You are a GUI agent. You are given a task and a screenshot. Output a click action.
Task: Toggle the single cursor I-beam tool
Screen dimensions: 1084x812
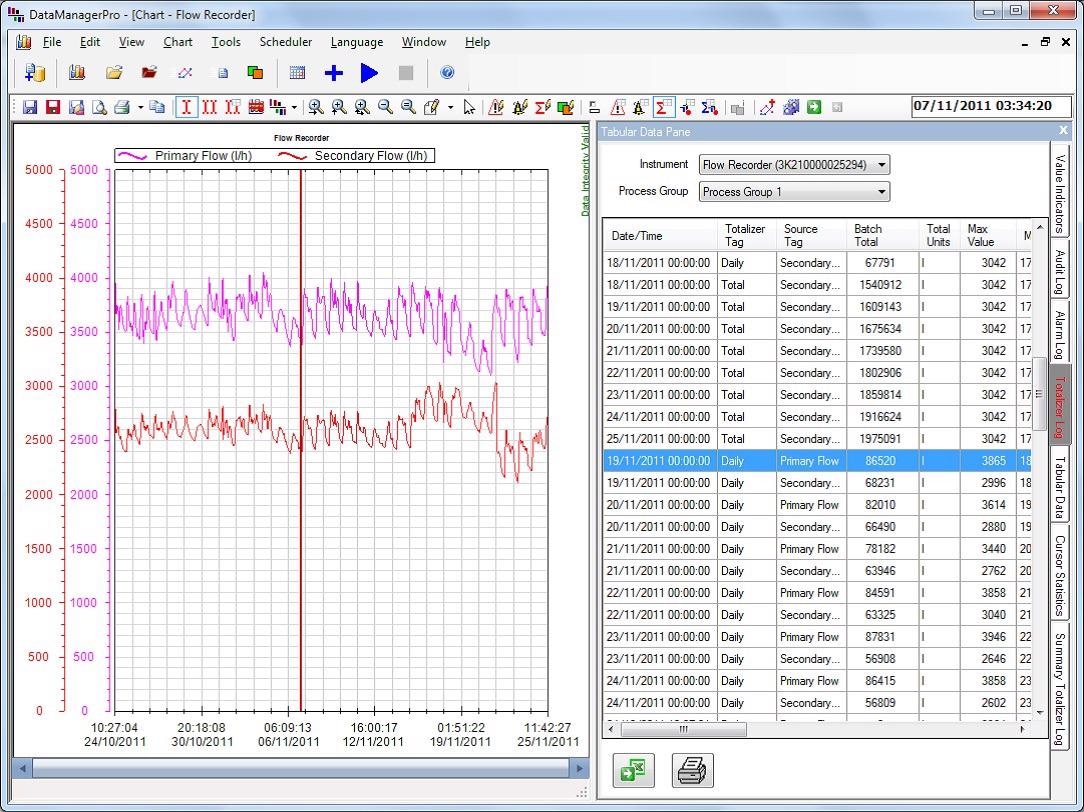click(186, 107)
